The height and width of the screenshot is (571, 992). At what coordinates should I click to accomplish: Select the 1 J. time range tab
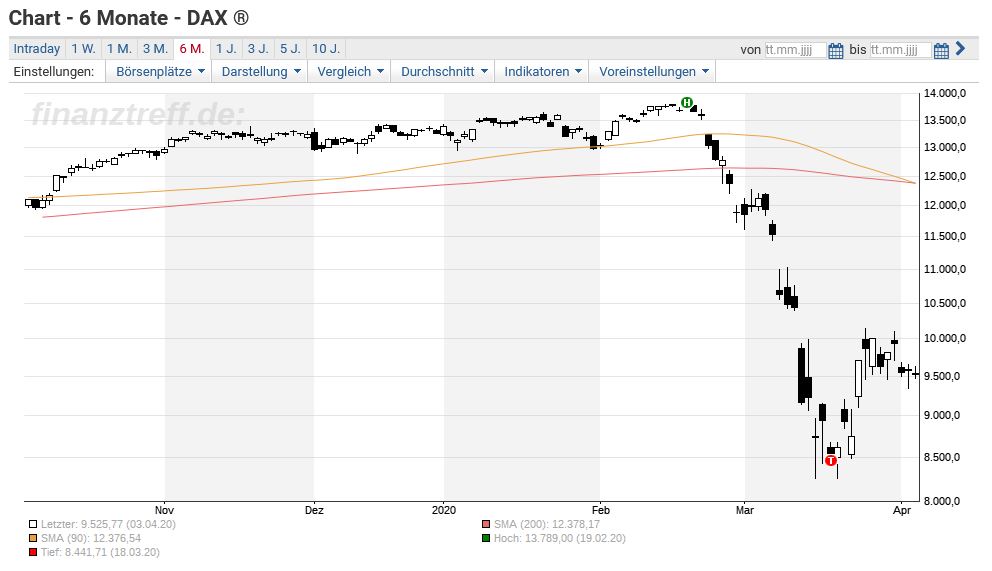pos(226,49)
